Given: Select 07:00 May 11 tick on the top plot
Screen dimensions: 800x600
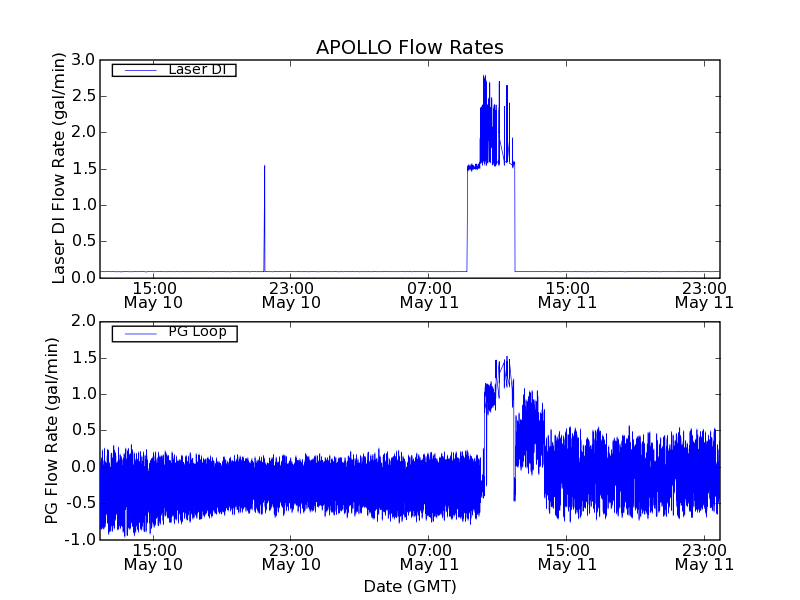Looking at the screenshot, I should tap(428, 294).
